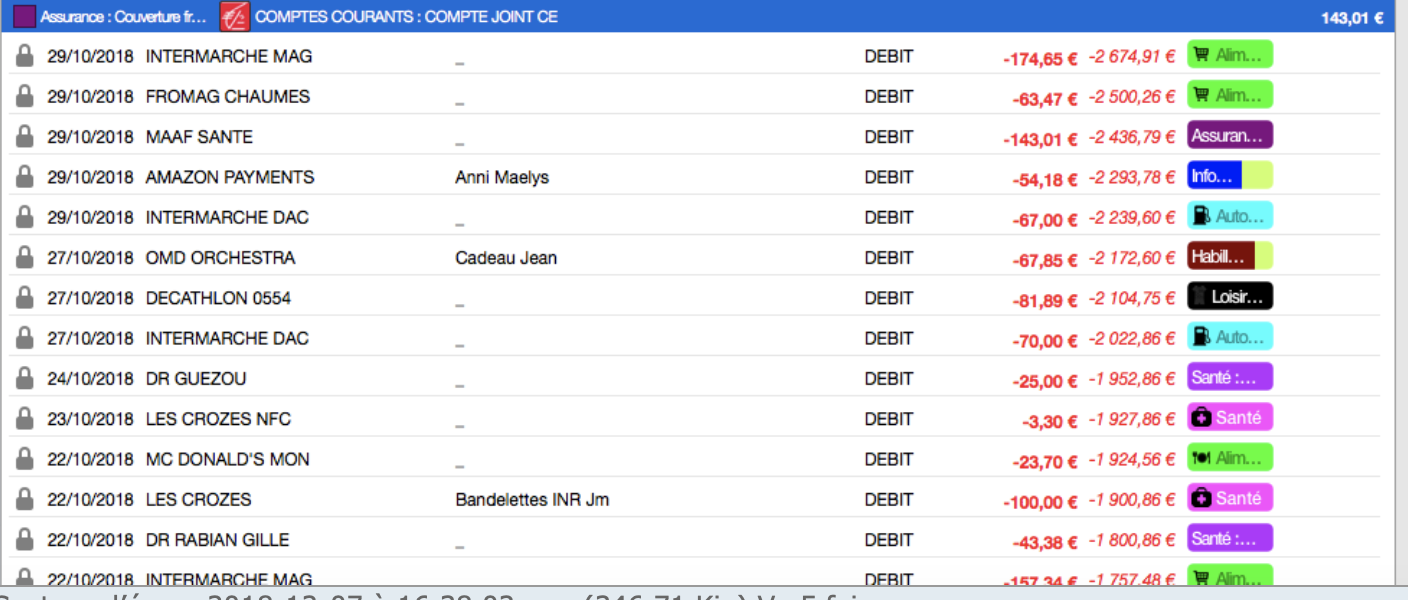Screen dimensions: 1408x600
Task: Click the lock icon on LES CROZES NFC row
Action: [x=24, y=419]
